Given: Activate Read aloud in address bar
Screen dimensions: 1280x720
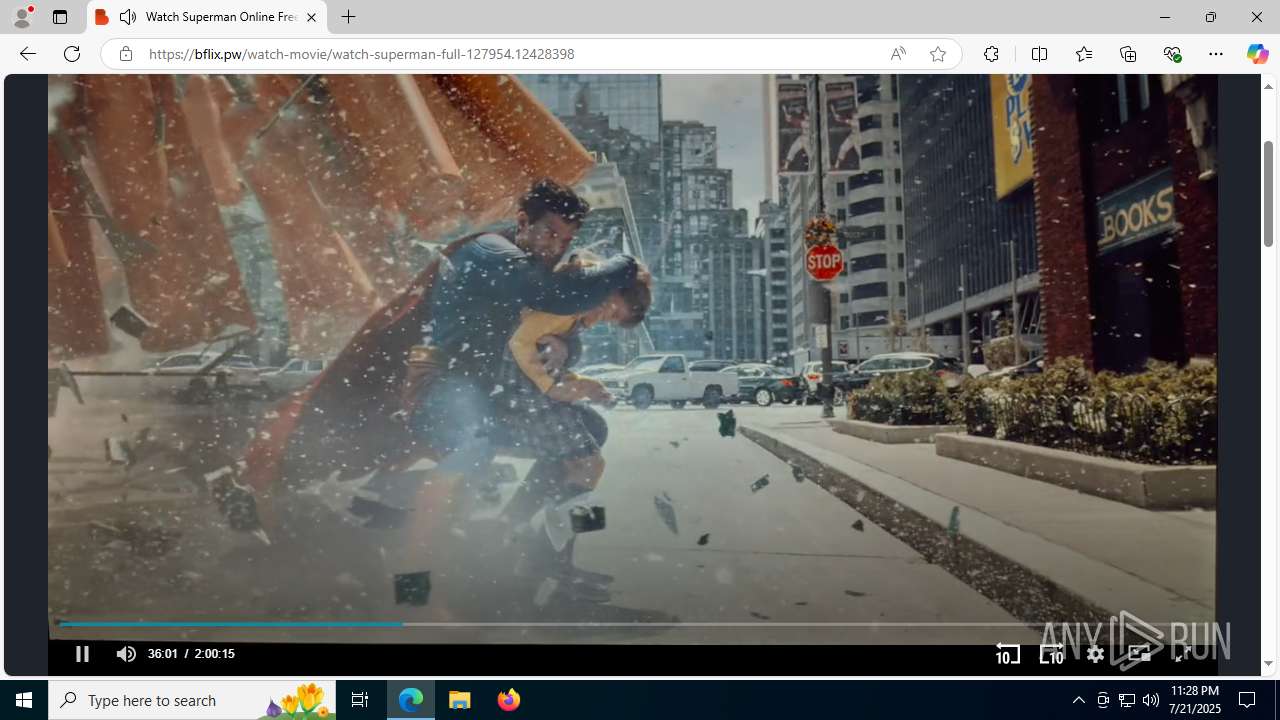Looking at the screenshot, I should tap(898, 54).
